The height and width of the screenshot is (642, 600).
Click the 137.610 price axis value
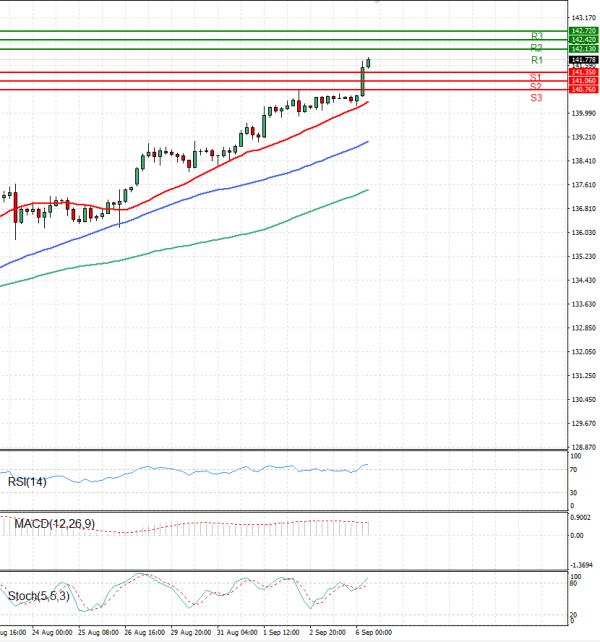point(584,185)
